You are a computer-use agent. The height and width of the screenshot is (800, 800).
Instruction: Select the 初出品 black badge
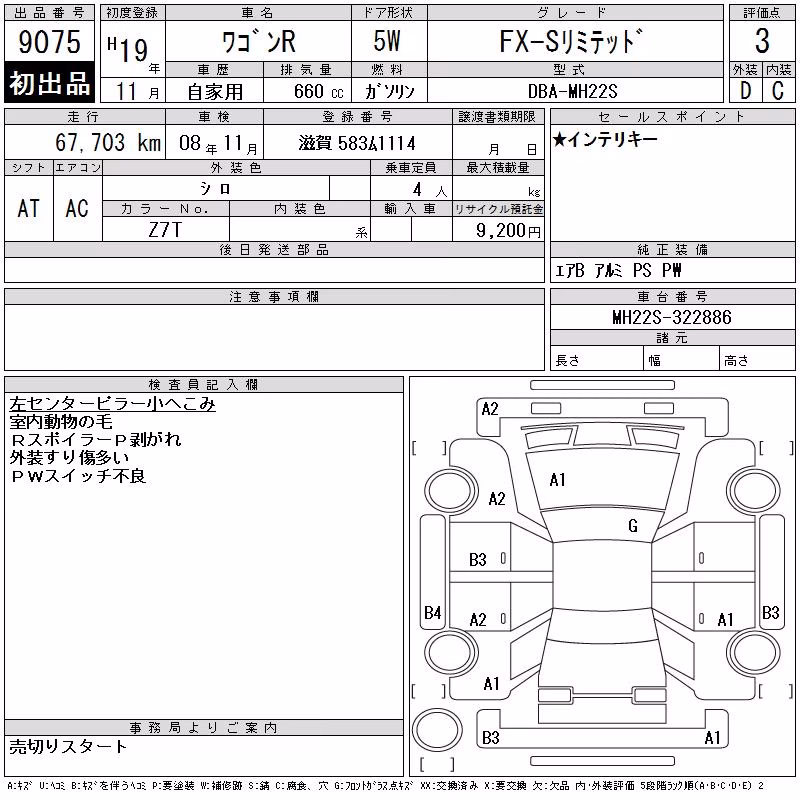click(49, 83)
